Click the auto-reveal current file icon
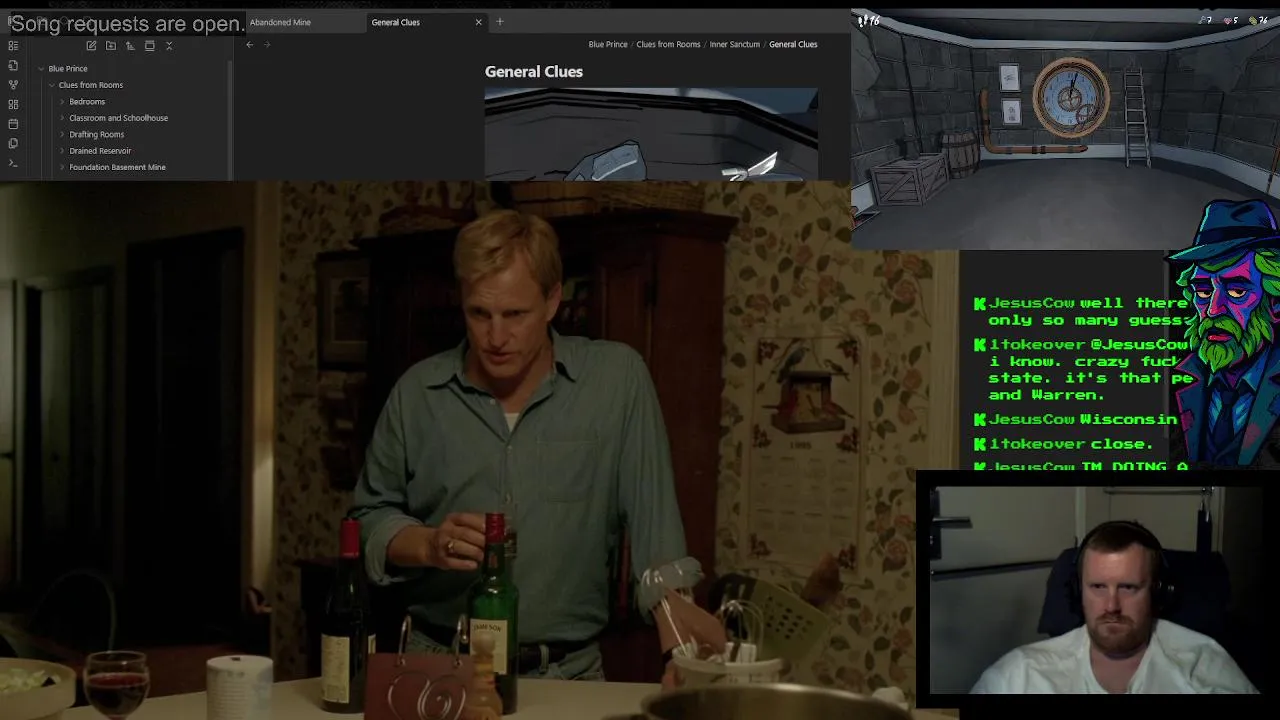 point(149,45)
